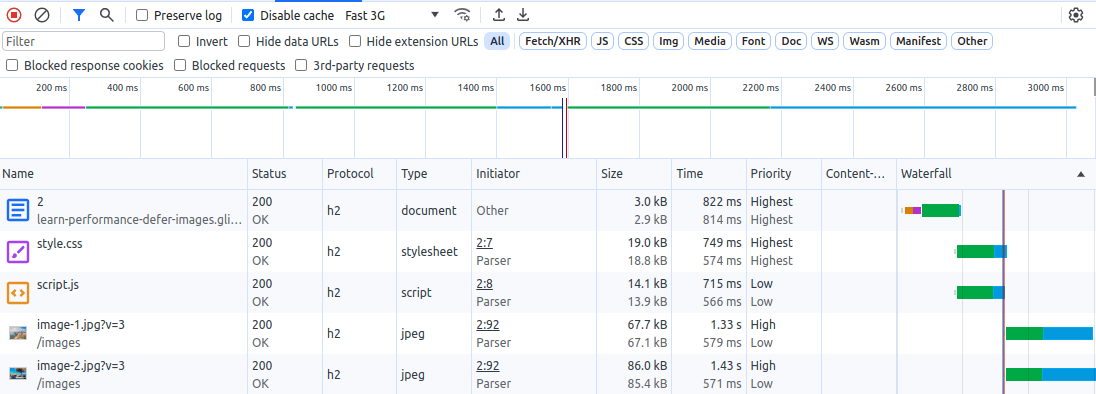
Task: Open the Fast 3G throttling dropdown
Action: tap(391, 15)
